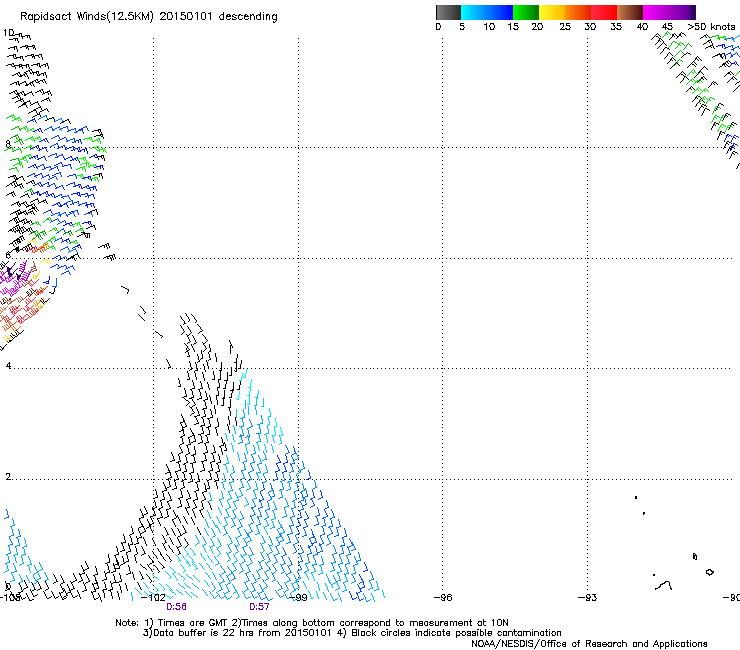The width and height of the screenshot is (740, 650).
Task: Click the latitude '8' axis label
Action: point(8,144)
